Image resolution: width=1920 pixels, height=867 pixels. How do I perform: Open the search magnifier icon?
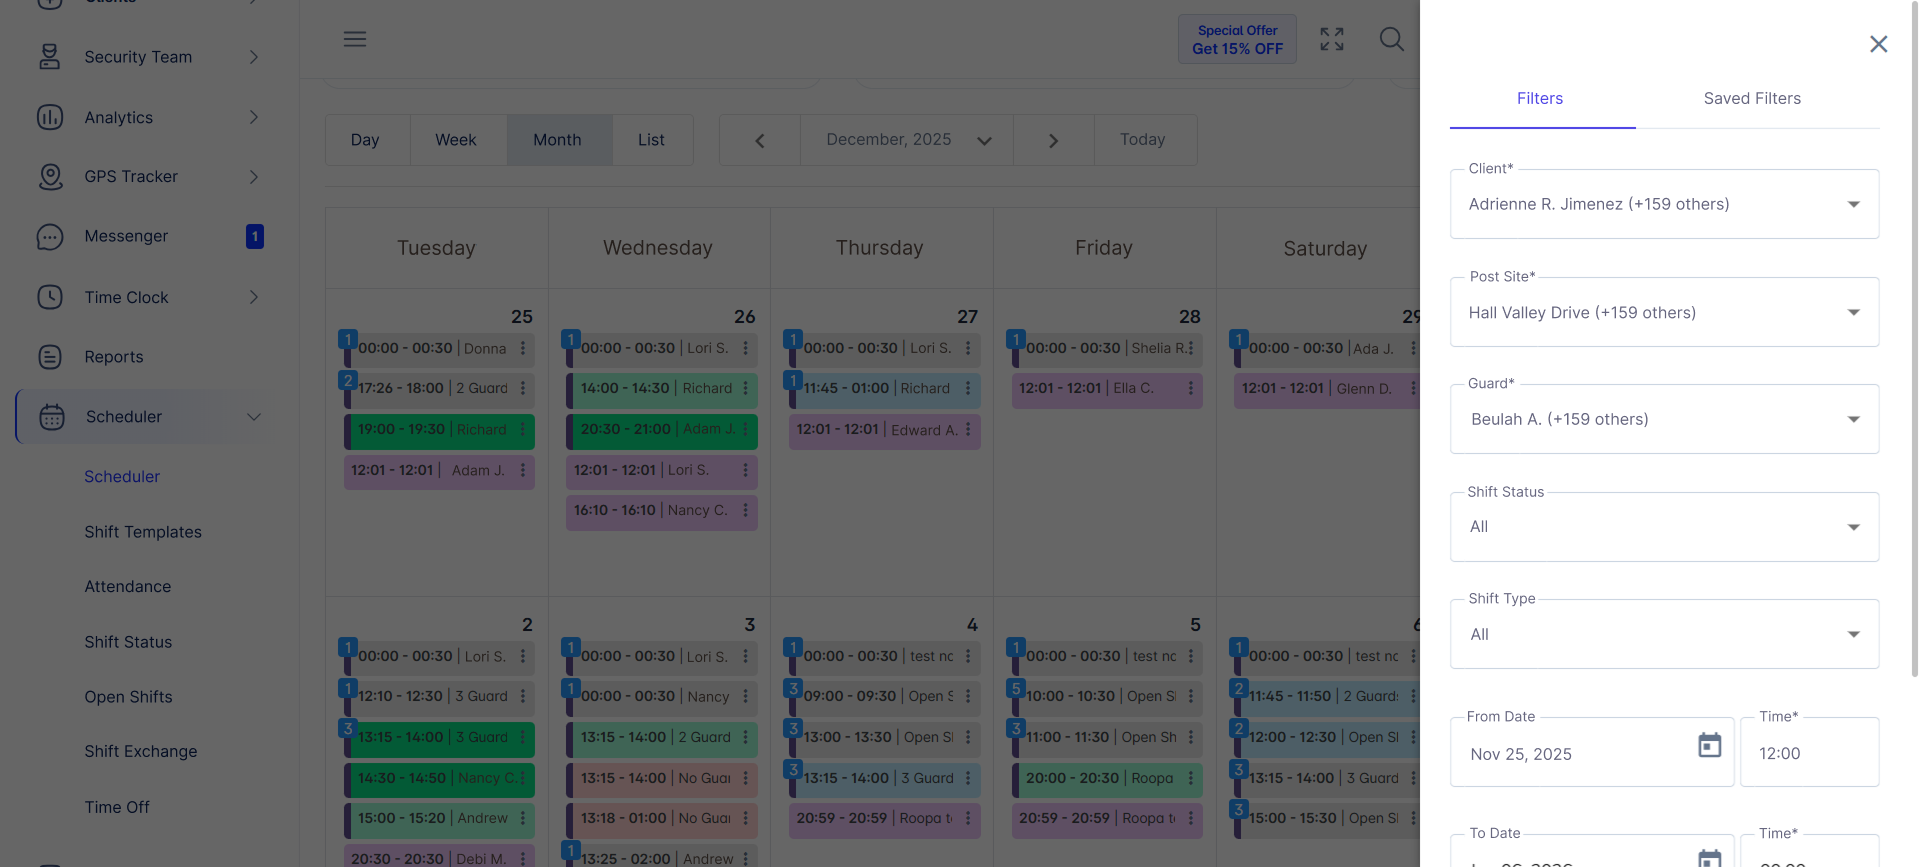pyautogui.click(x=1391, y=39)
